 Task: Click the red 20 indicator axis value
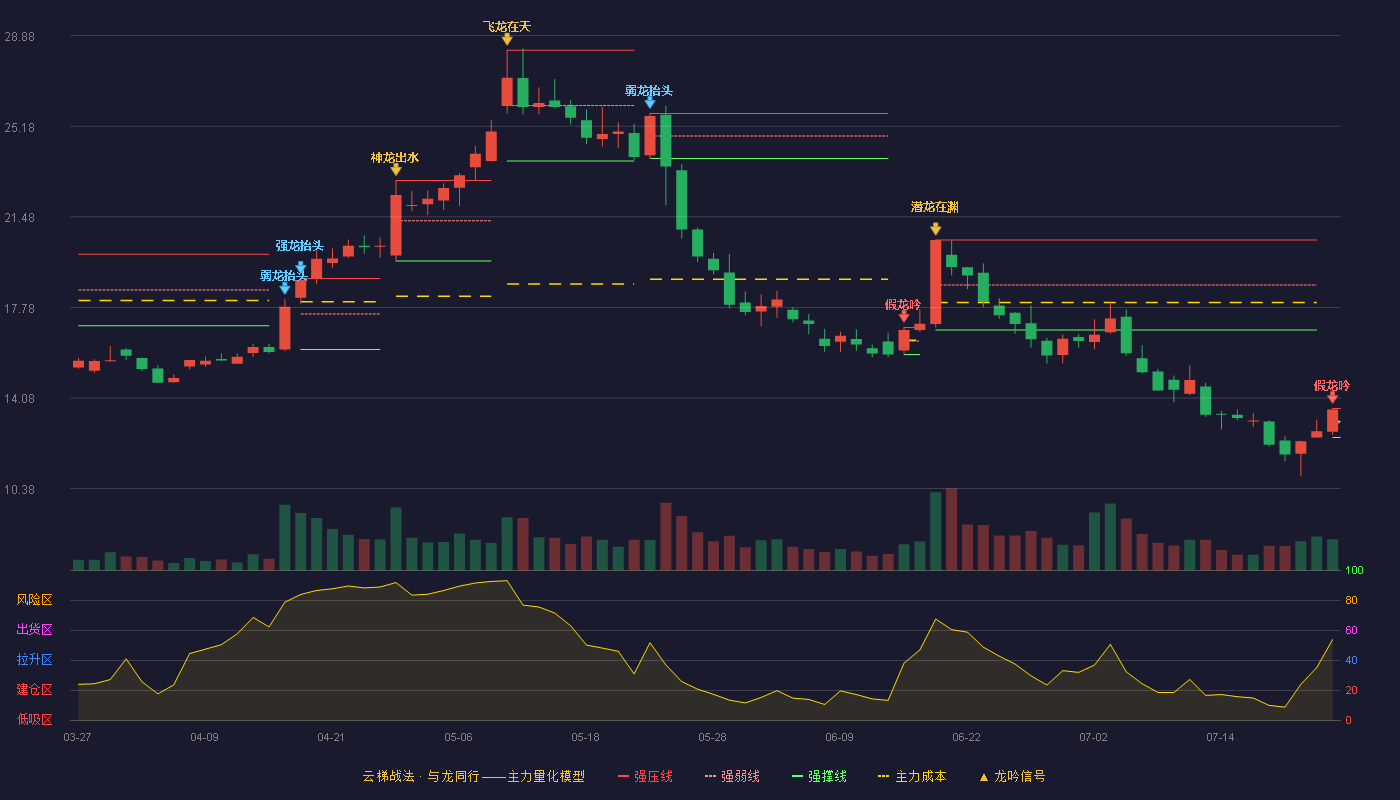coord(1351,690)
